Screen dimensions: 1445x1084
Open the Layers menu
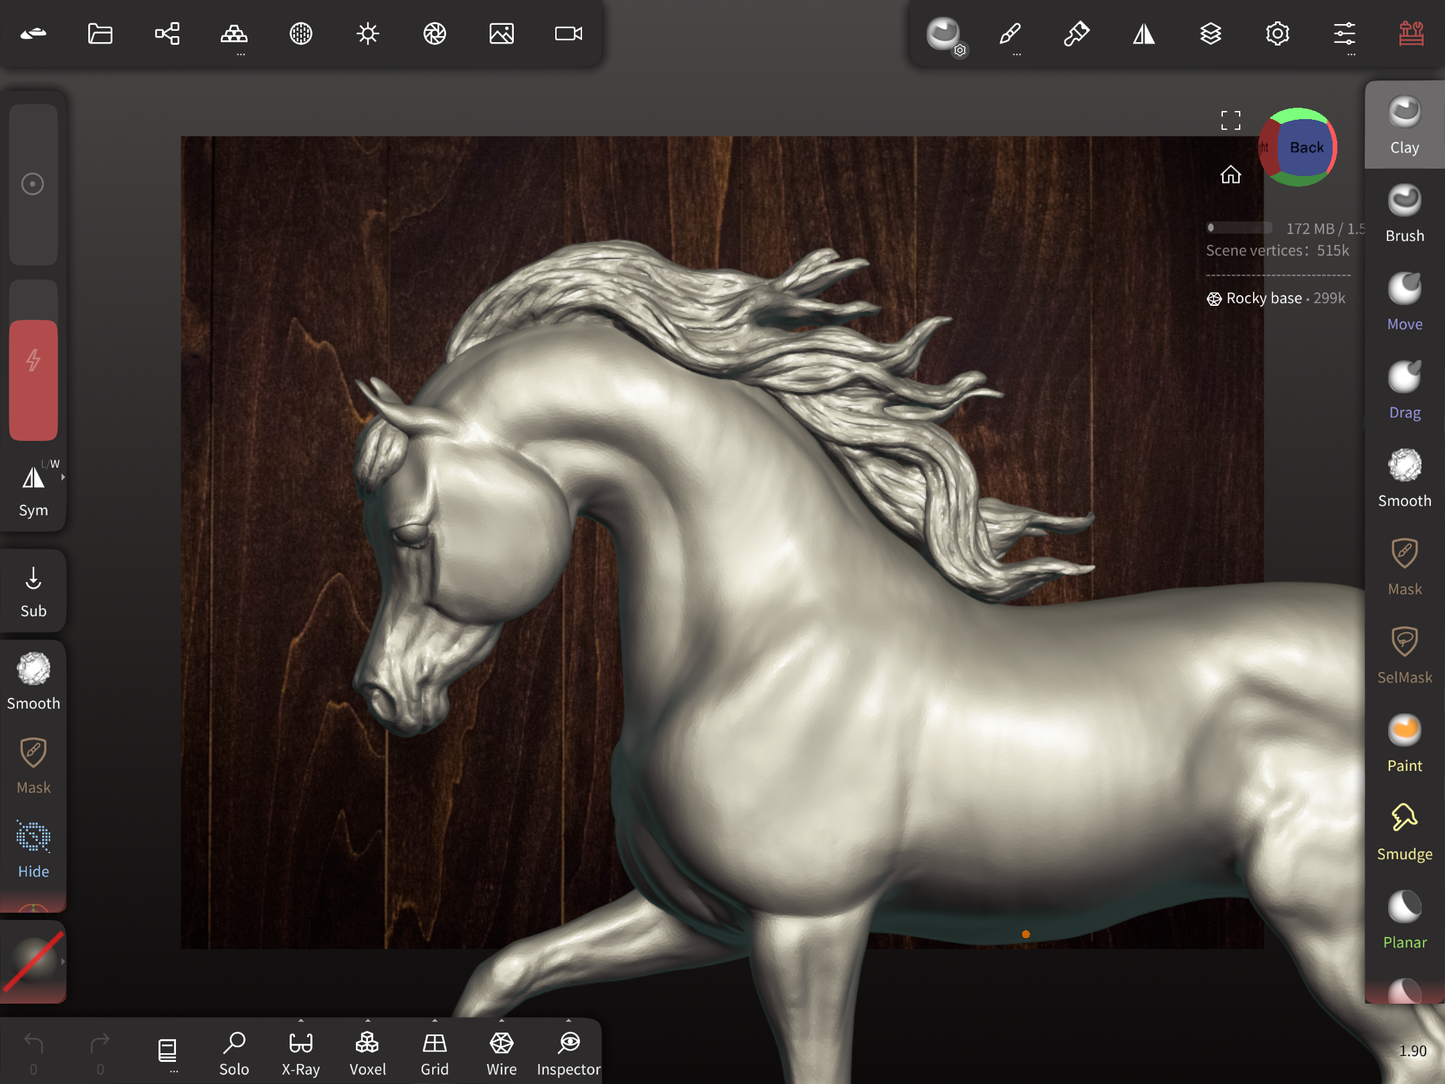(1210, 34)
